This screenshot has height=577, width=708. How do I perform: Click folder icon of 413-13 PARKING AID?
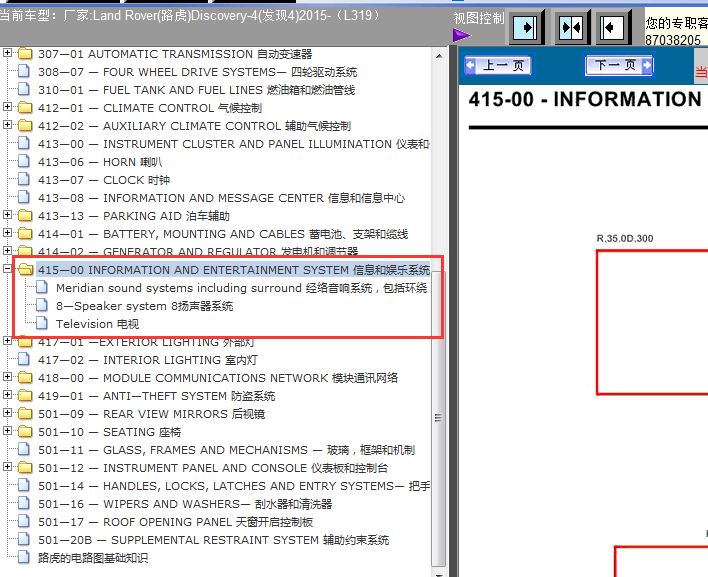(x=25, y=216)
